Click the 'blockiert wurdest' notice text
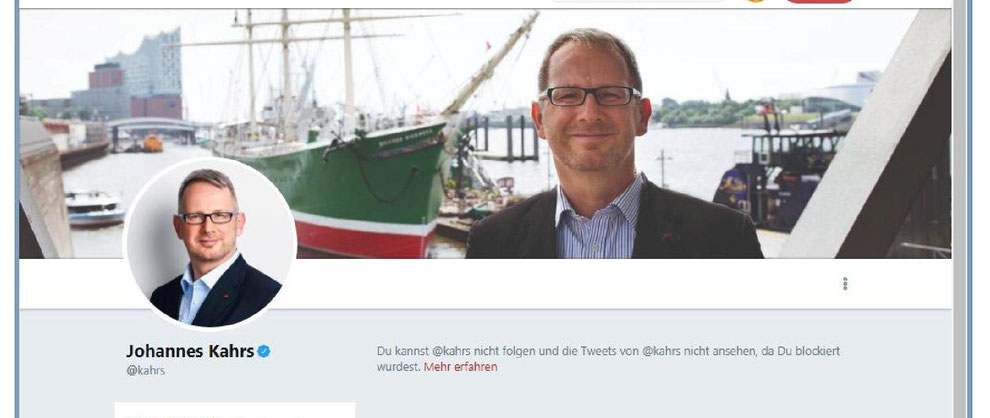This screenshot has height=418, width=990. click(609, 359)
